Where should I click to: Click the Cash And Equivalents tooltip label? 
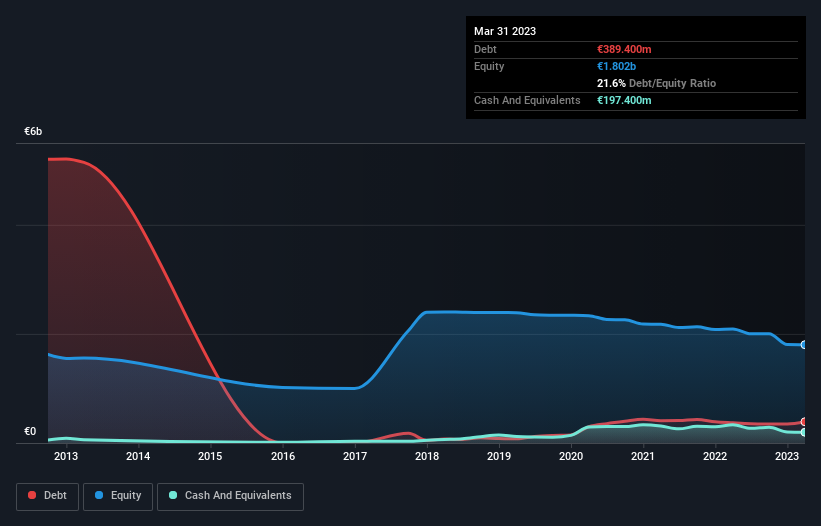tap(527, 100)
